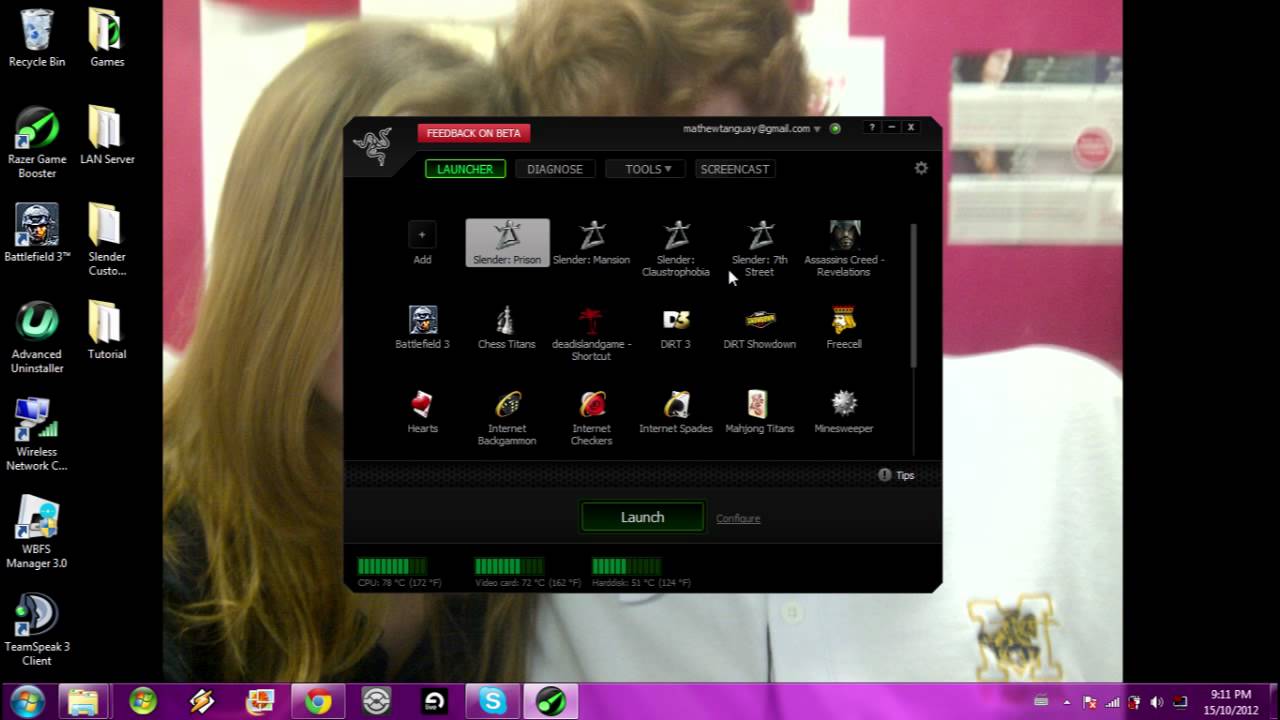
Task: Click the green online status indicator
Action: (x=835, y=128)
